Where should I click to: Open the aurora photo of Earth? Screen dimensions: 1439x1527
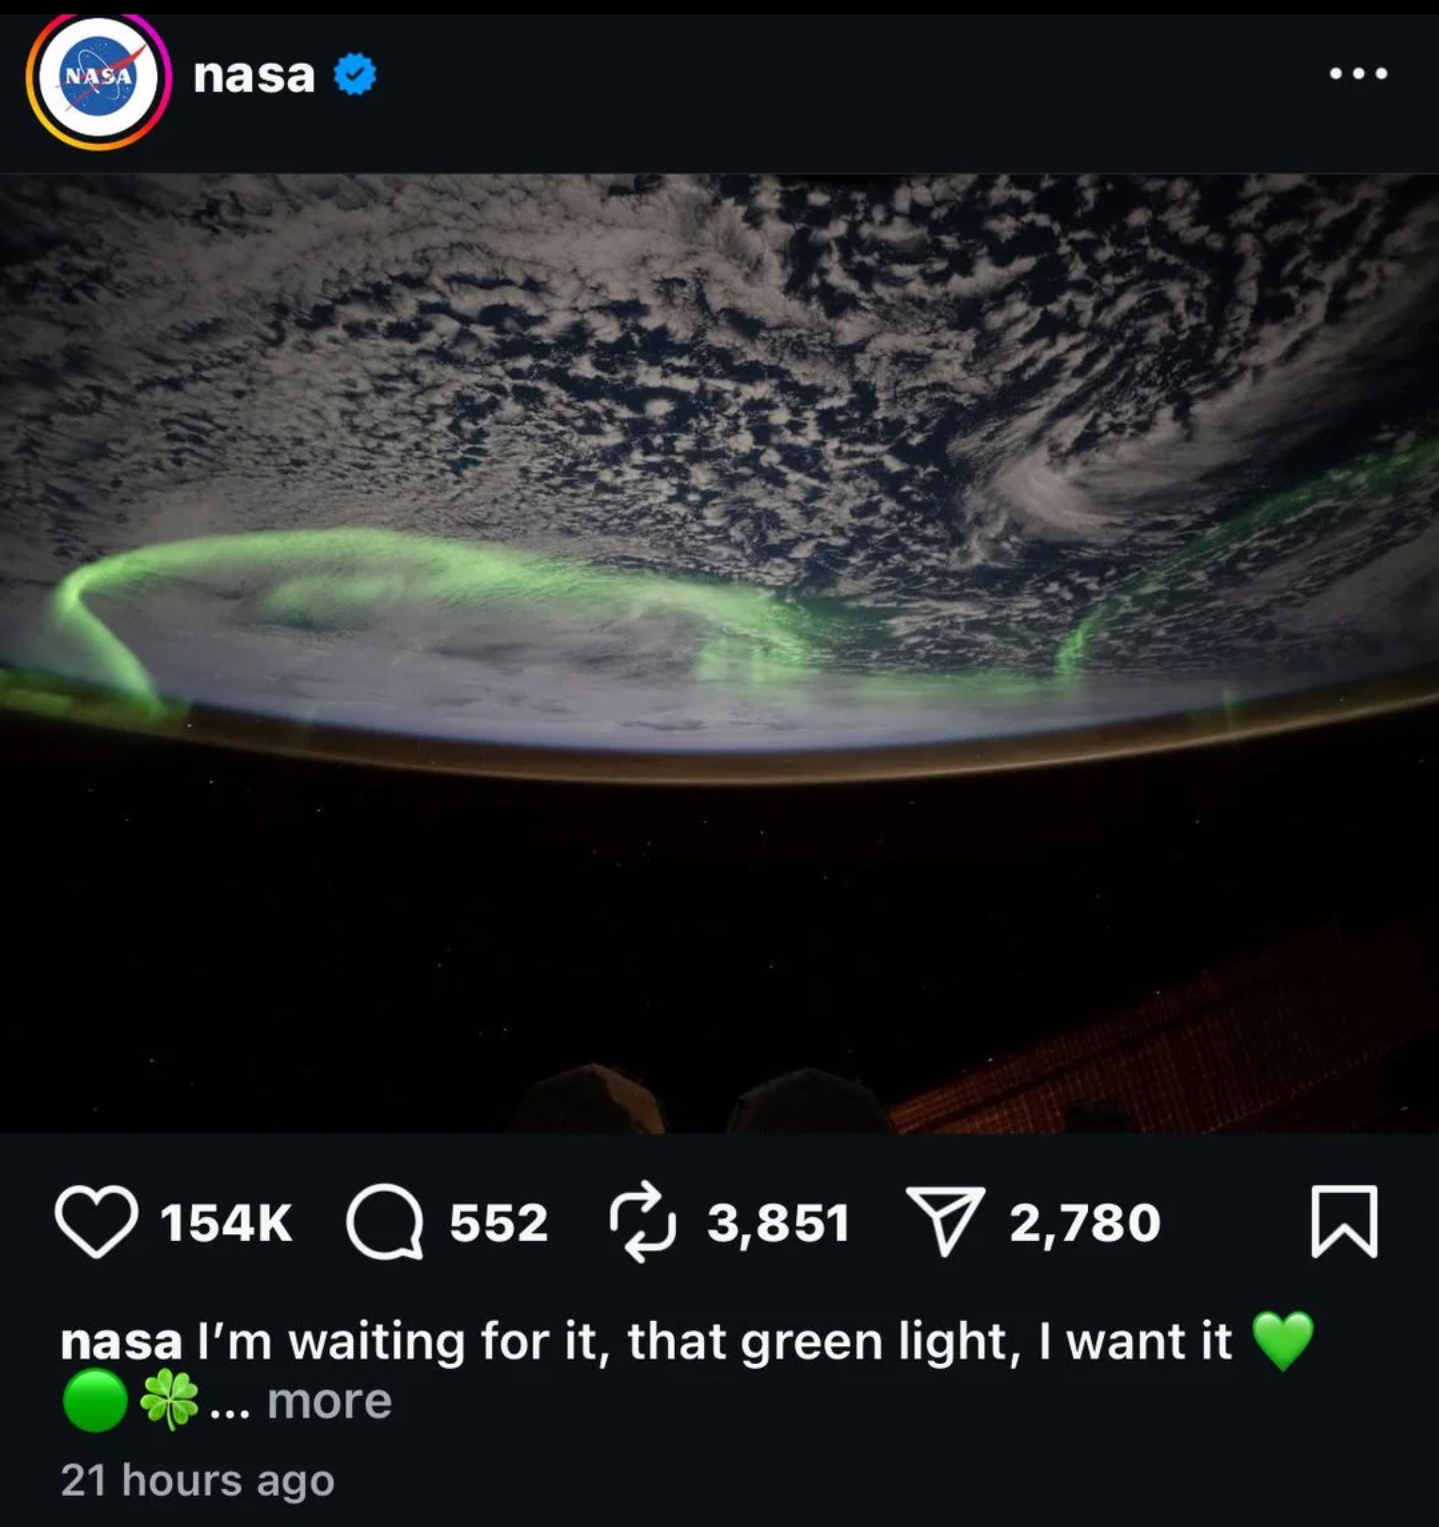click(x=719, y=654)
